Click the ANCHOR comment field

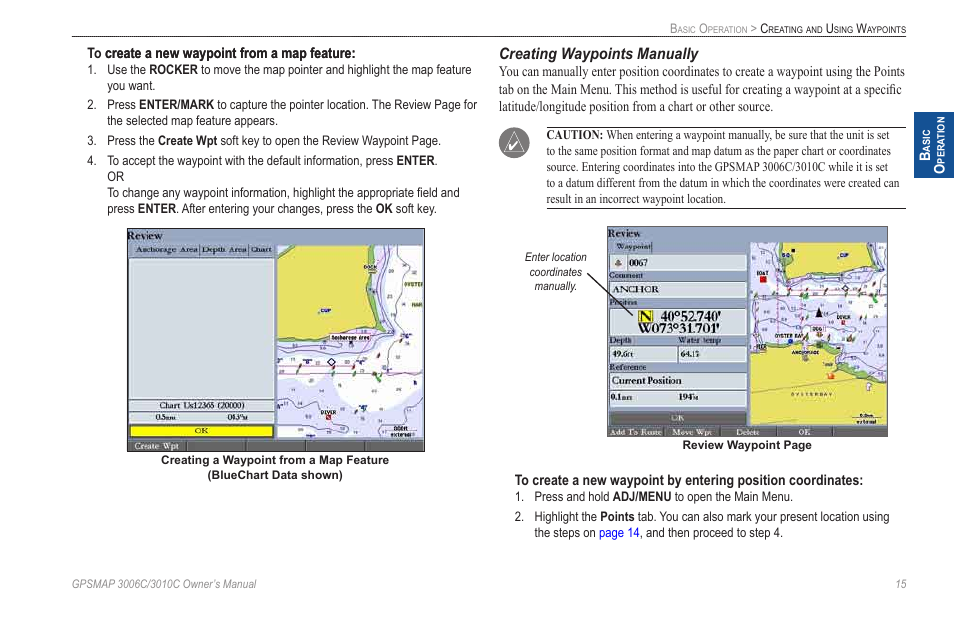(x=678, y=290)
